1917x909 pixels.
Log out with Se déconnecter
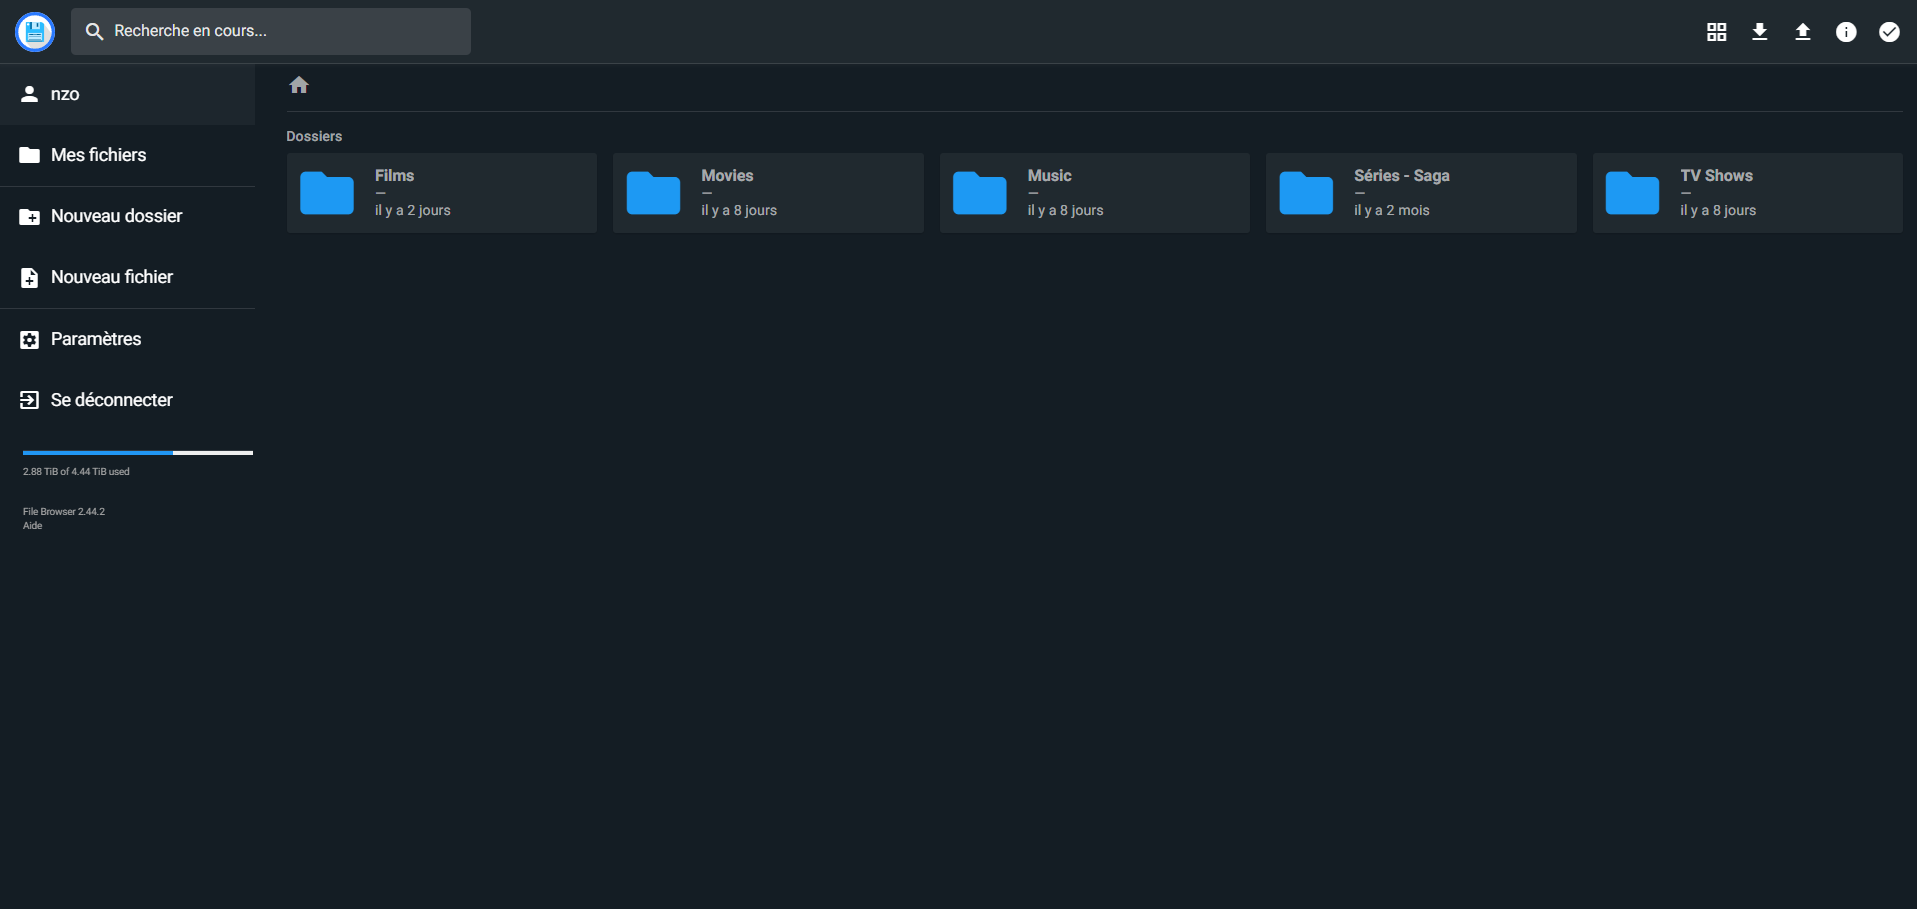coord(111,400)
